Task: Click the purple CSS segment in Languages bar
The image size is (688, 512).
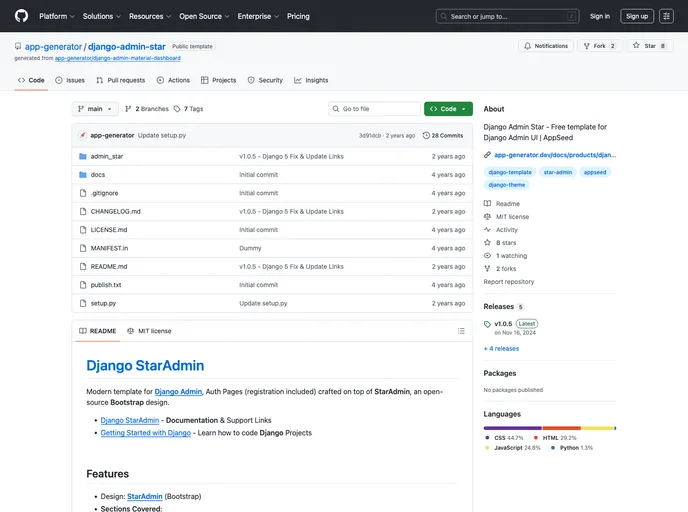Action: [x=512, y=428]
